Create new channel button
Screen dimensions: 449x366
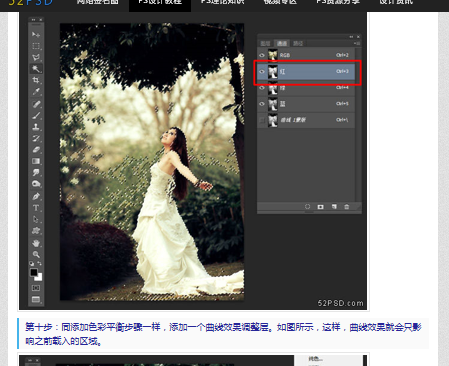tap(334, 207)
